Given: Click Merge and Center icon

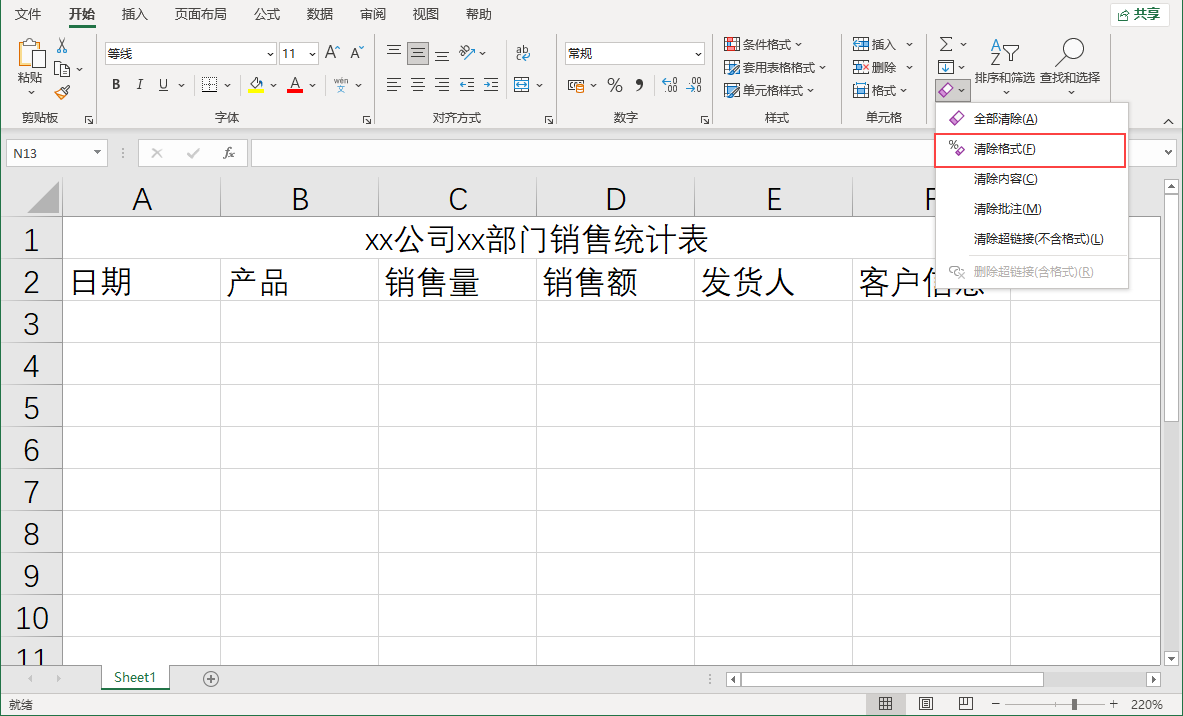Looking at the screenshot, I should (x=522, y=85).
